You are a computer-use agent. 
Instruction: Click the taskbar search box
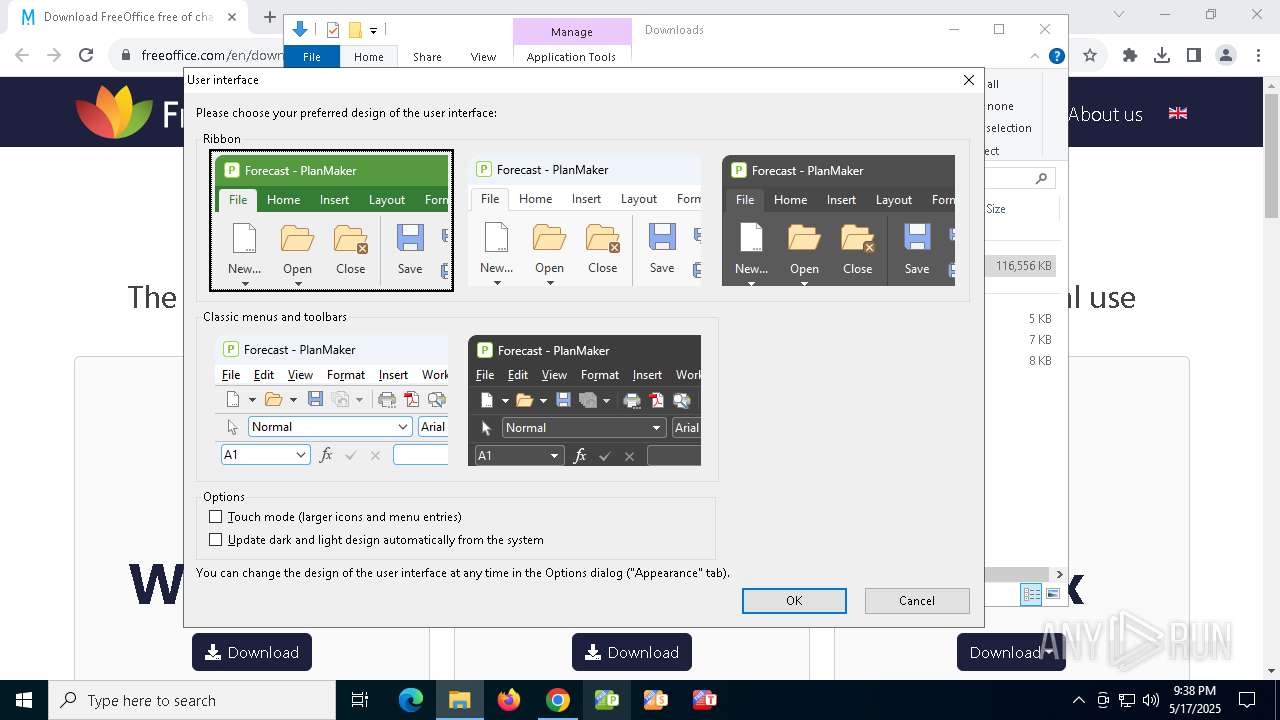pos(191,700)
